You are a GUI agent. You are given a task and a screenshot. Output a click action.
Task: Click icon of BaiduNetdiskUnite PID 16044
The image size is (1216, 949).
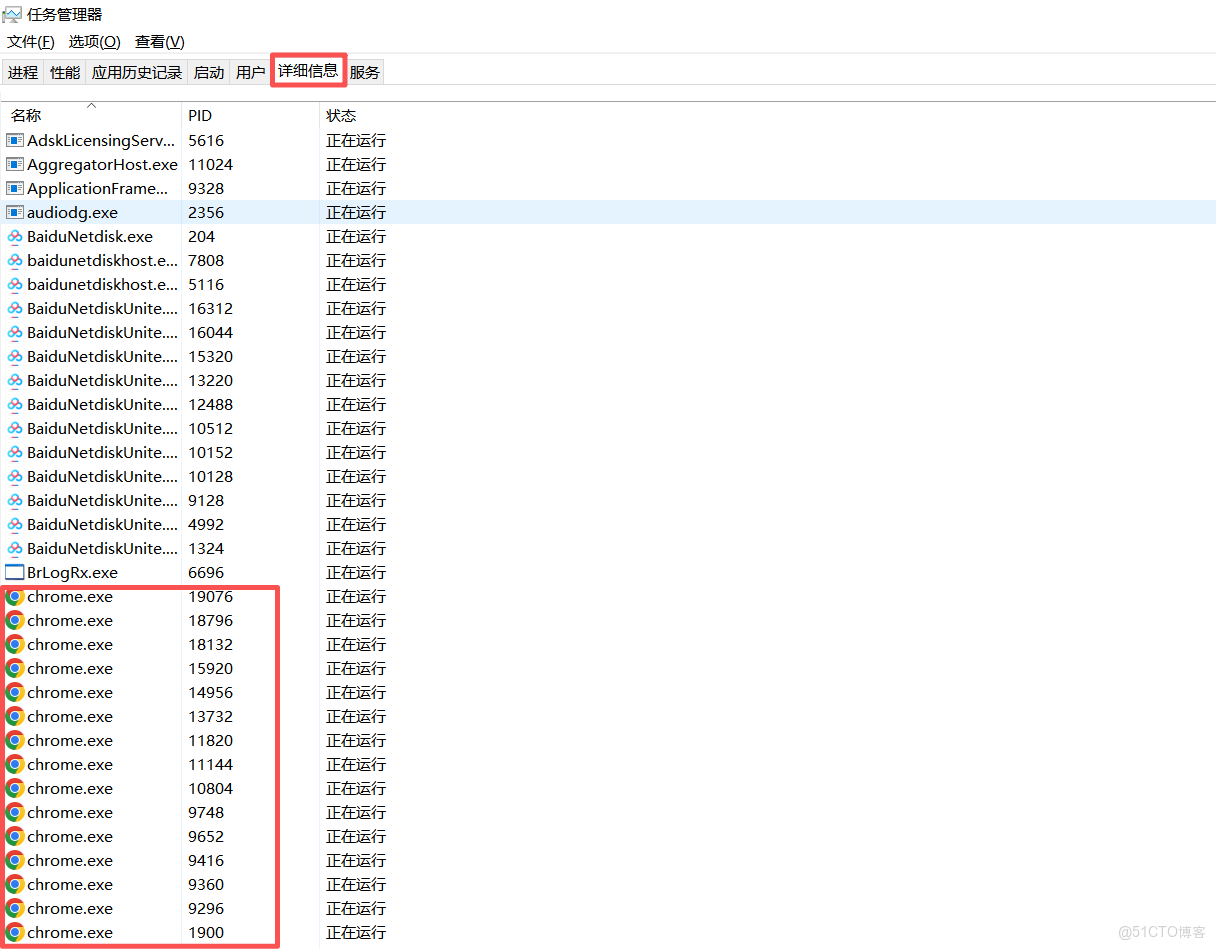(x=15, y=333)
